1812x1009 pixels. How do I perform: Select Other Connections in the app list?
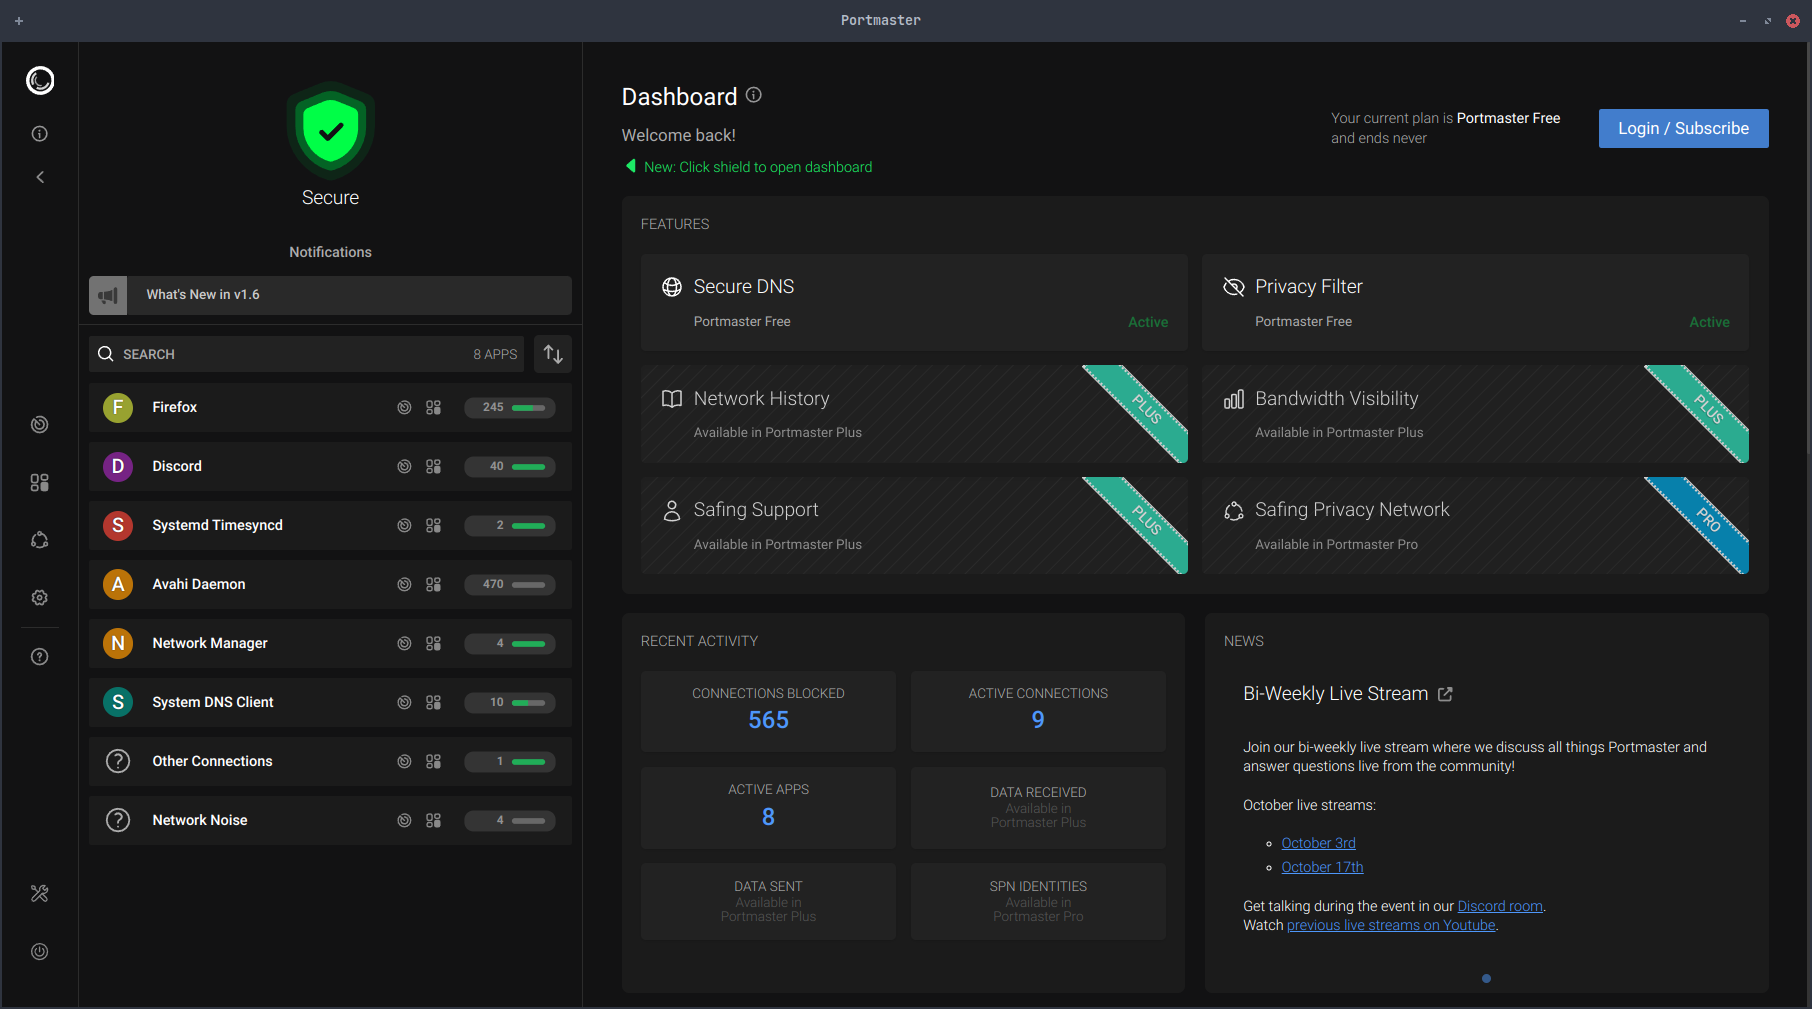pyautogui.click(x=330, y=762)
